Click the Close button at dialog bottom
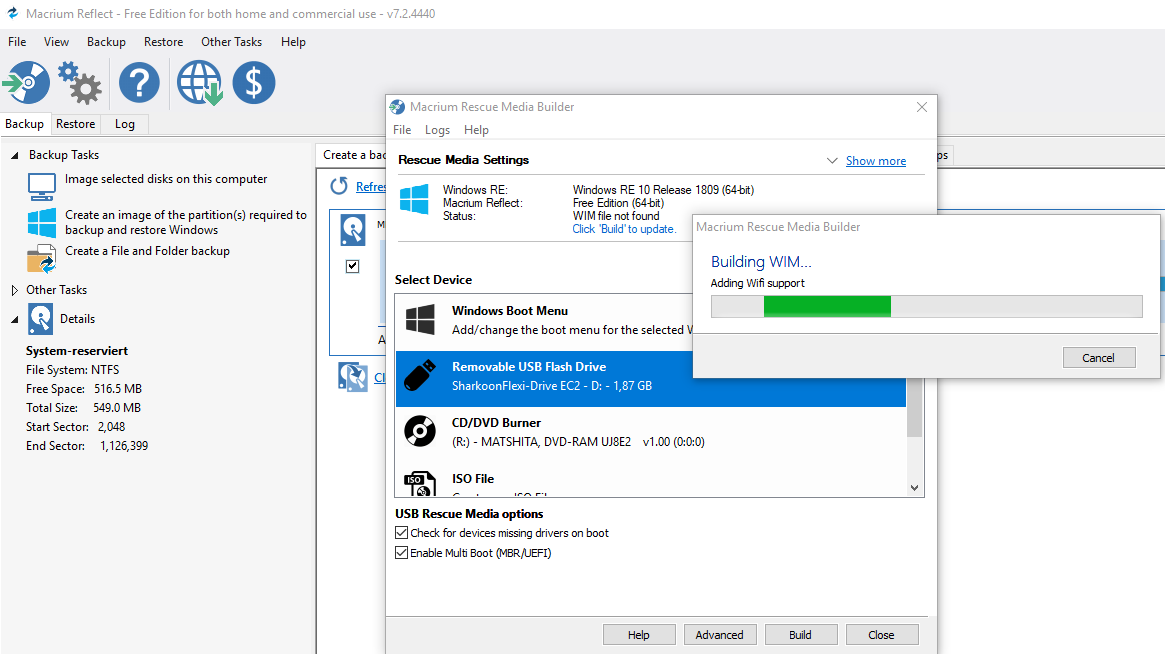This screenshot has width=1165, height=654. (x=881, y=635)
